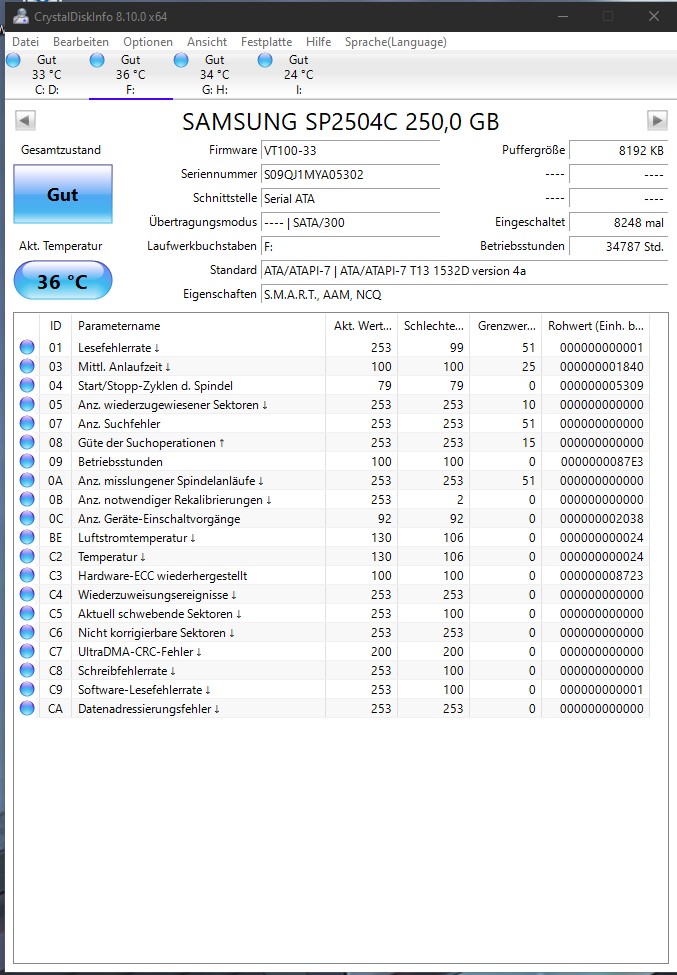This screenshot has width=677, height=975.
Task: Click status orb for Nicht korrigierbare Sektoren
Action: tap(27, 632)
